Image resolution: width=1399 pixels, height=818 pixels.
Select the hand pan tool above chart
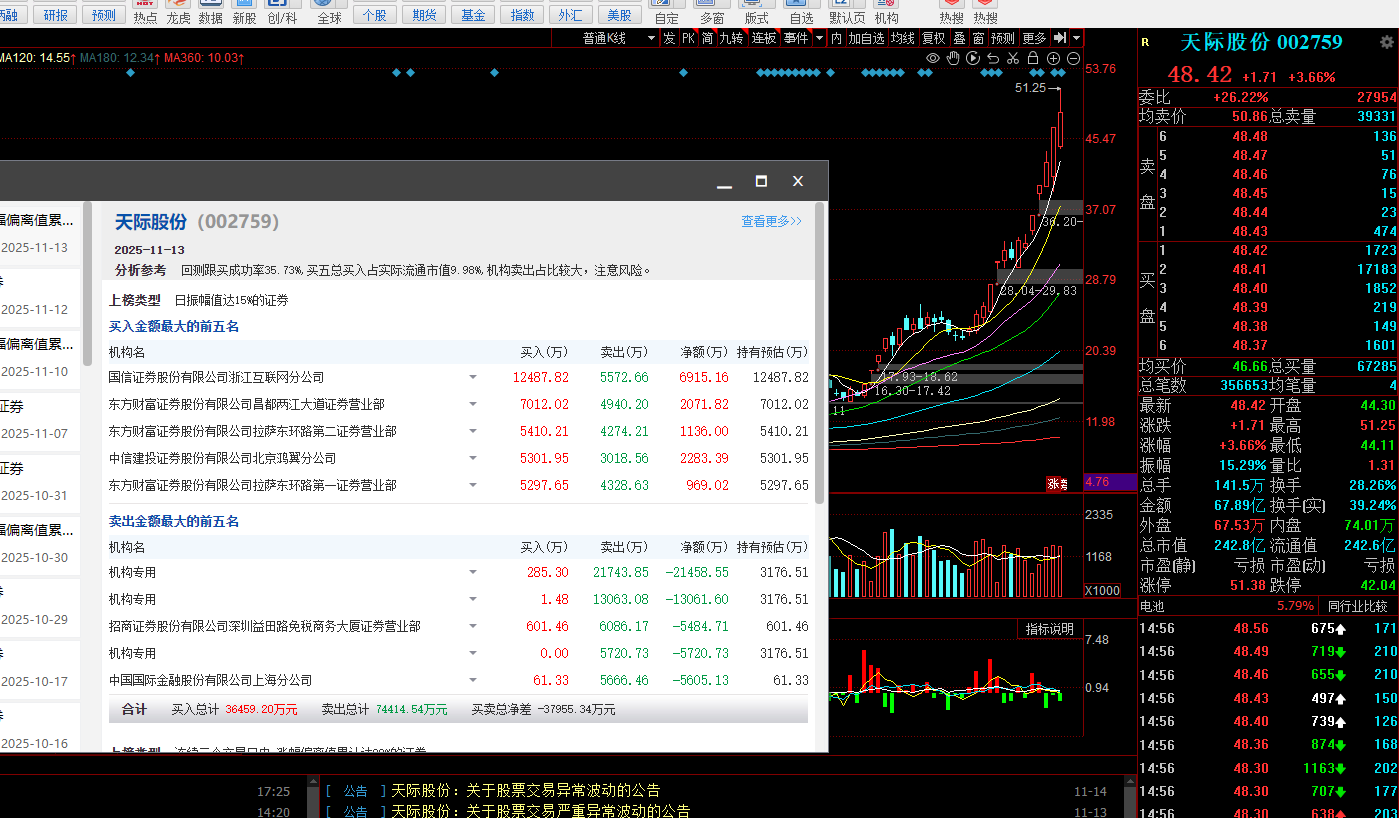tap(953, 59)
